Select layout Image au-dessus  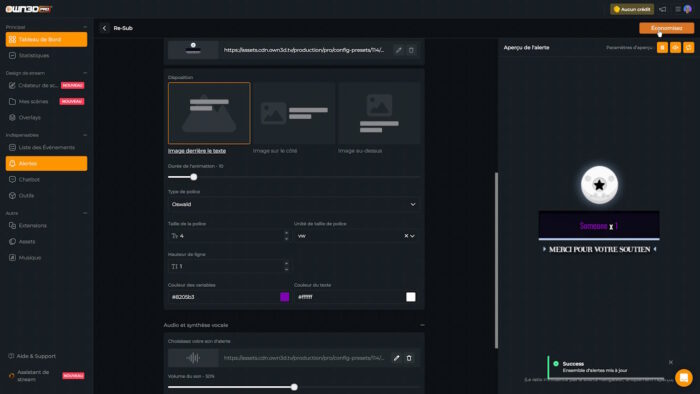(379, 113)
